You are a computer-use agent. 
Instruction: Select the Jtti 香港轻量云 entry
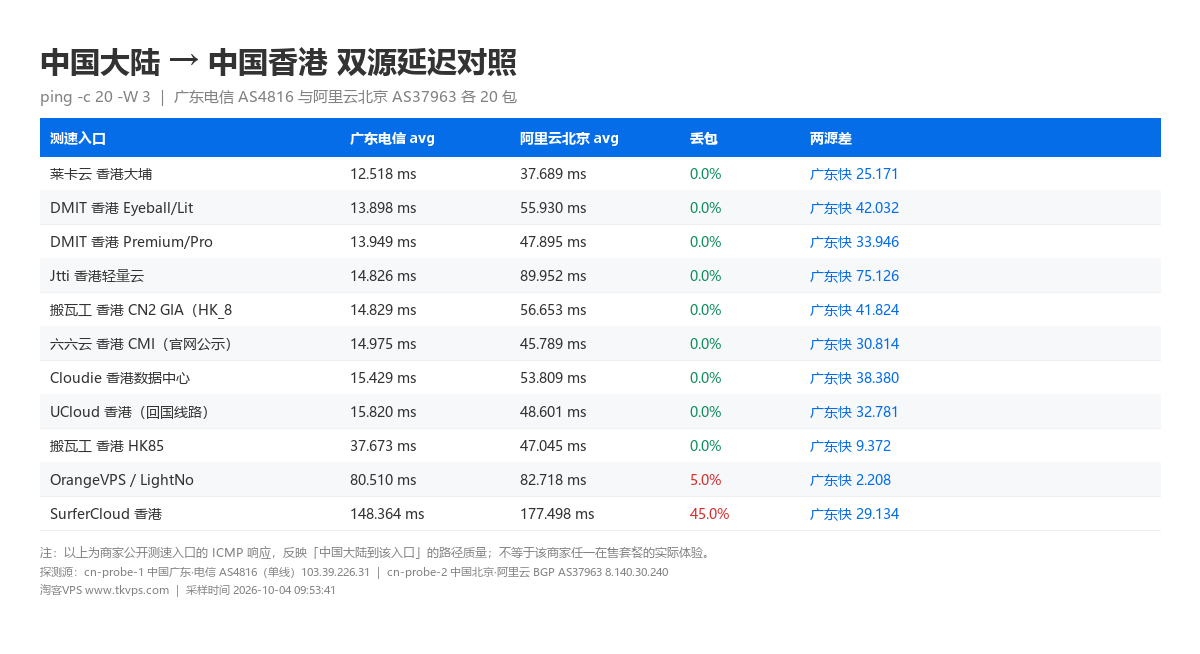point(97,276)
